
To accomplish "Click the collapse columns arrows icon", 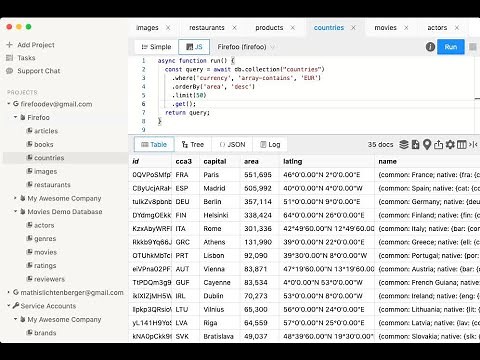I will click(473, 145).
